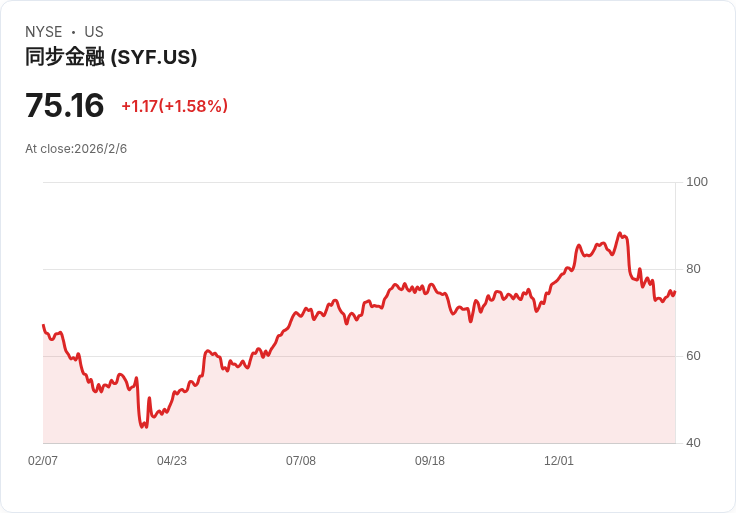Click the 09/18 date label on the x-axis
Image resolution: width=736 pixels, height=513 pixels.
point(429,460)
